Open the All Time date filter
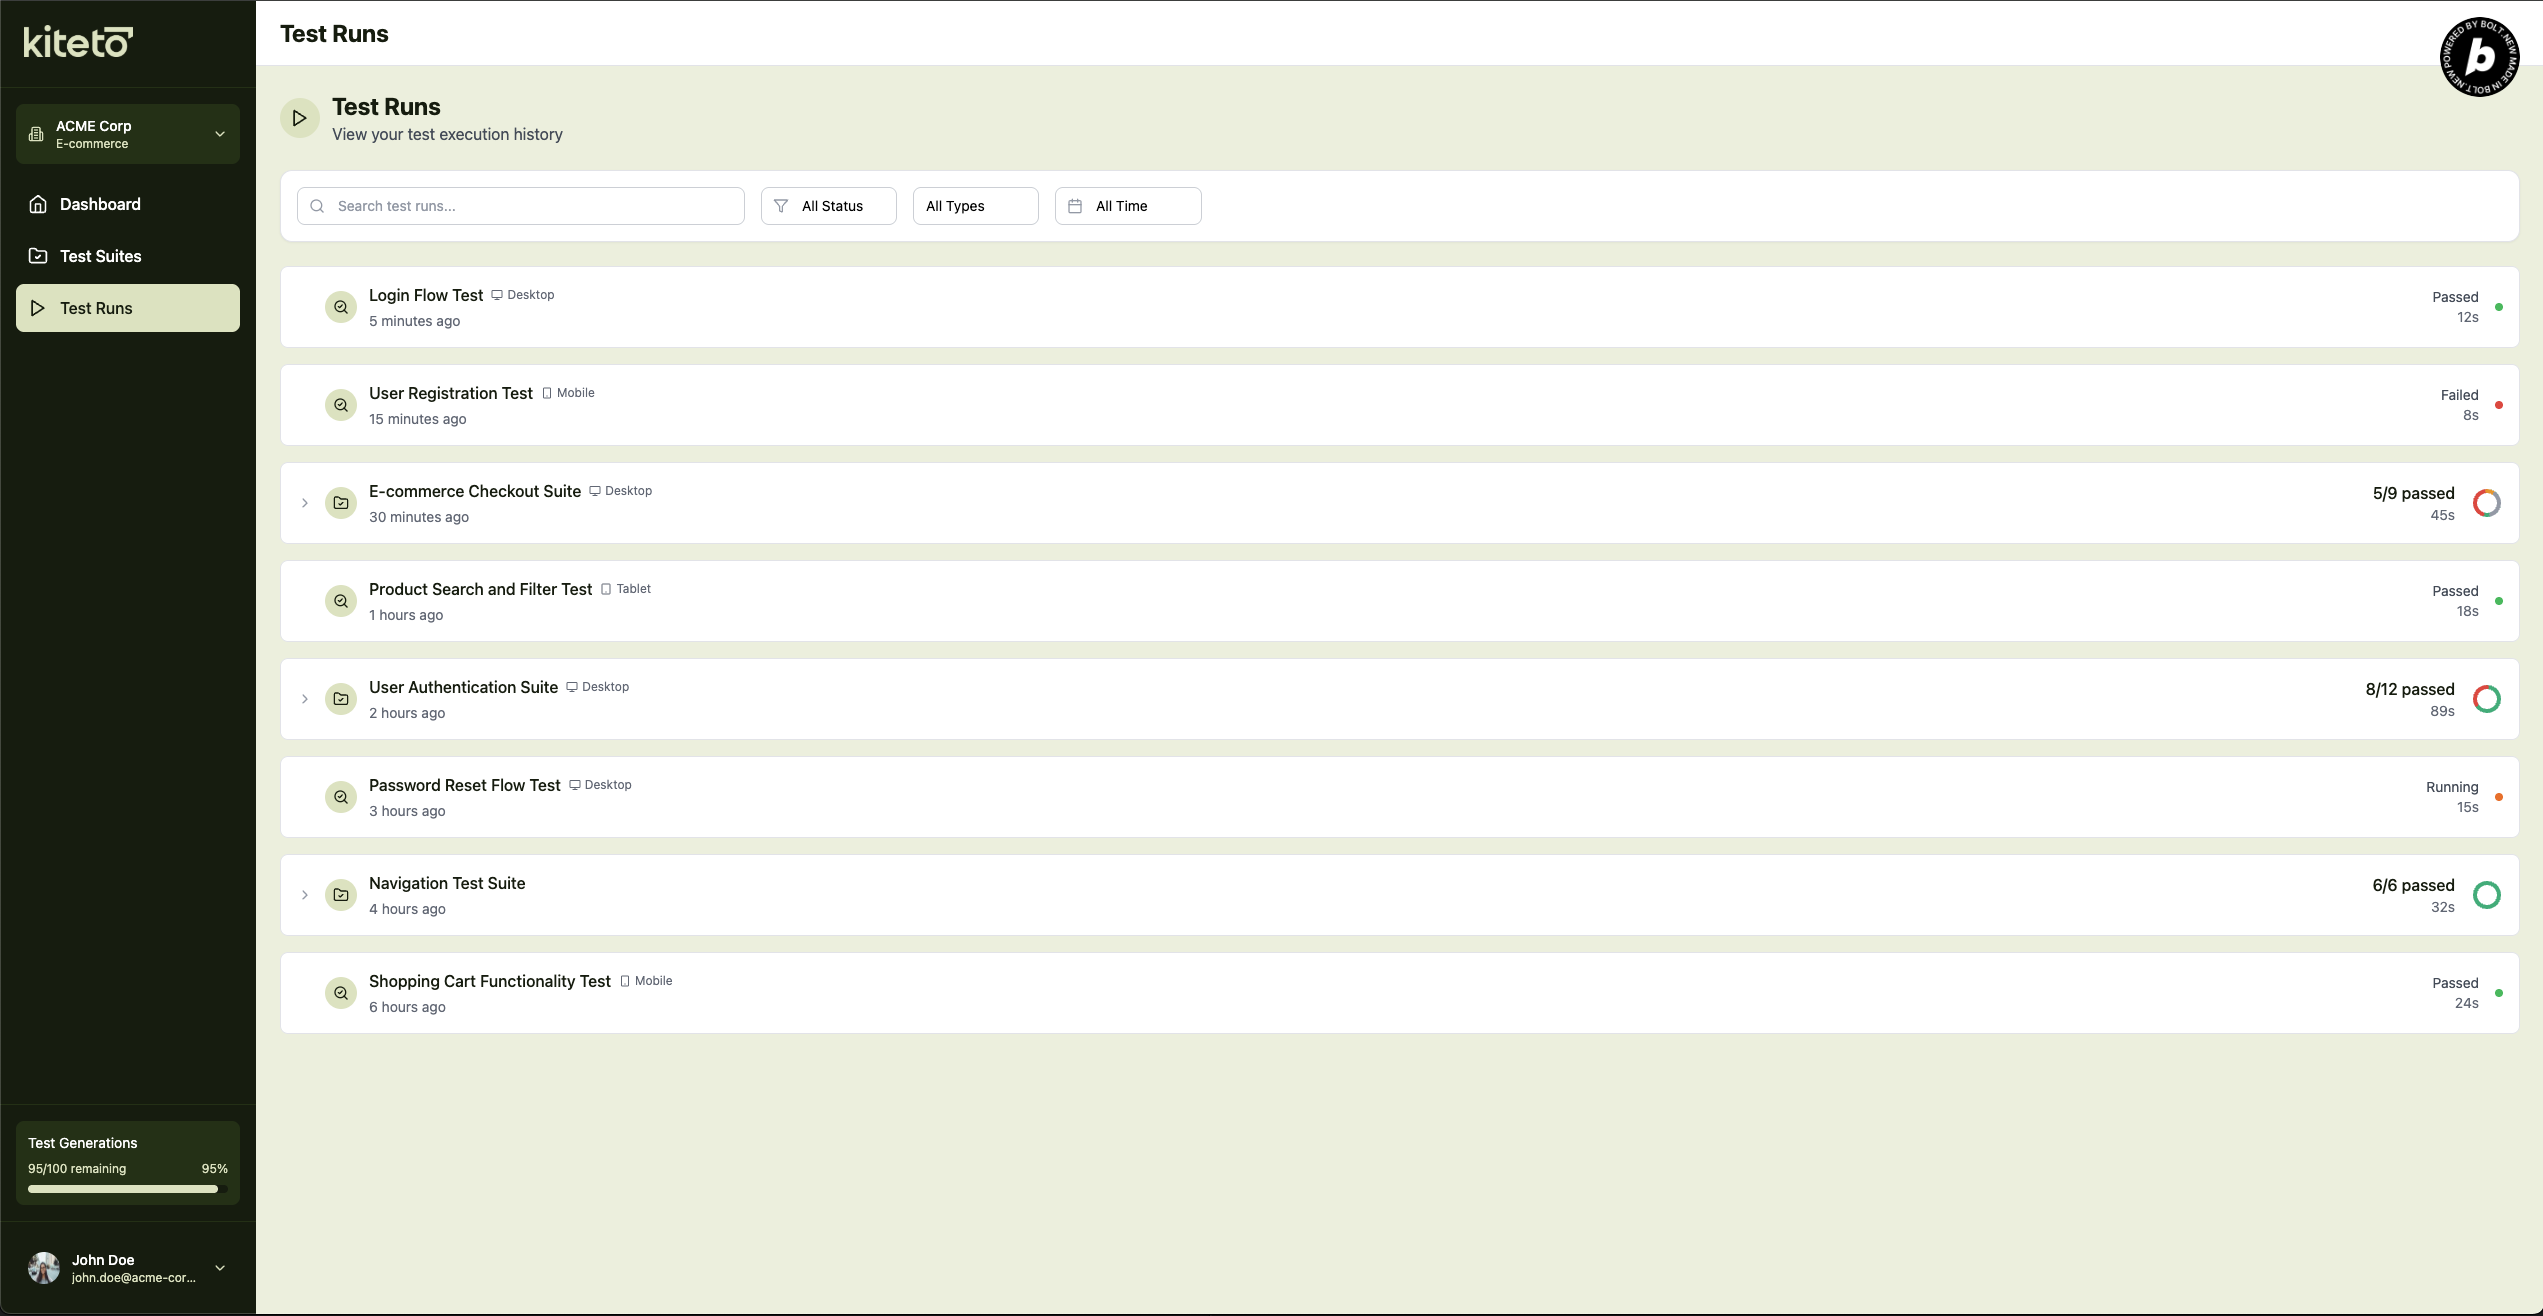The height and width of the screenshot is (1316, 2543). coord(1127,206)
